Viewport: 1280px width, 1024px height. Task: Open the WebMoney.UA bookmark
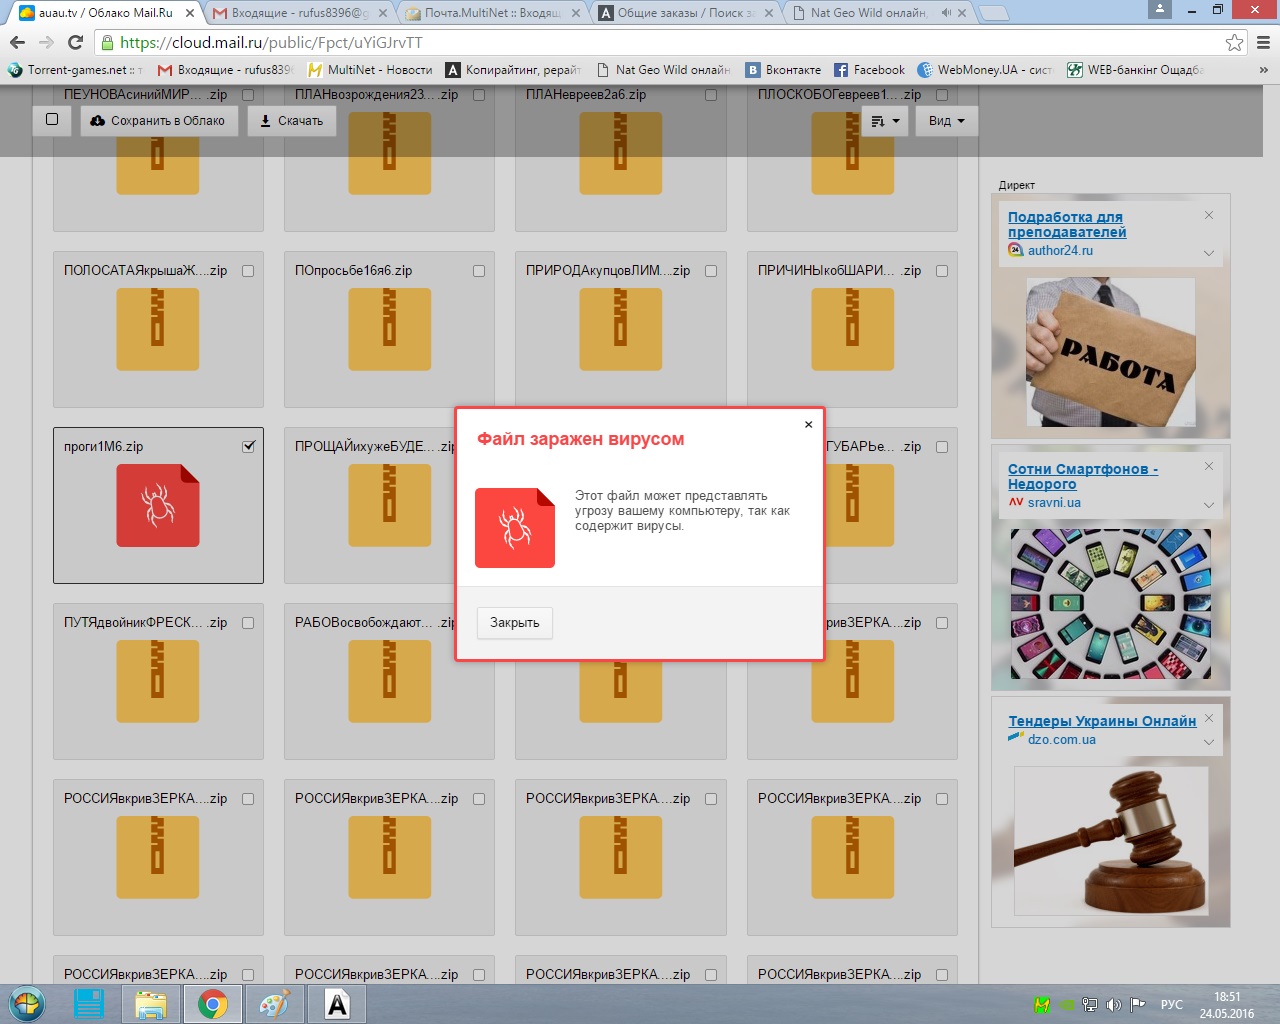[985, 70]
